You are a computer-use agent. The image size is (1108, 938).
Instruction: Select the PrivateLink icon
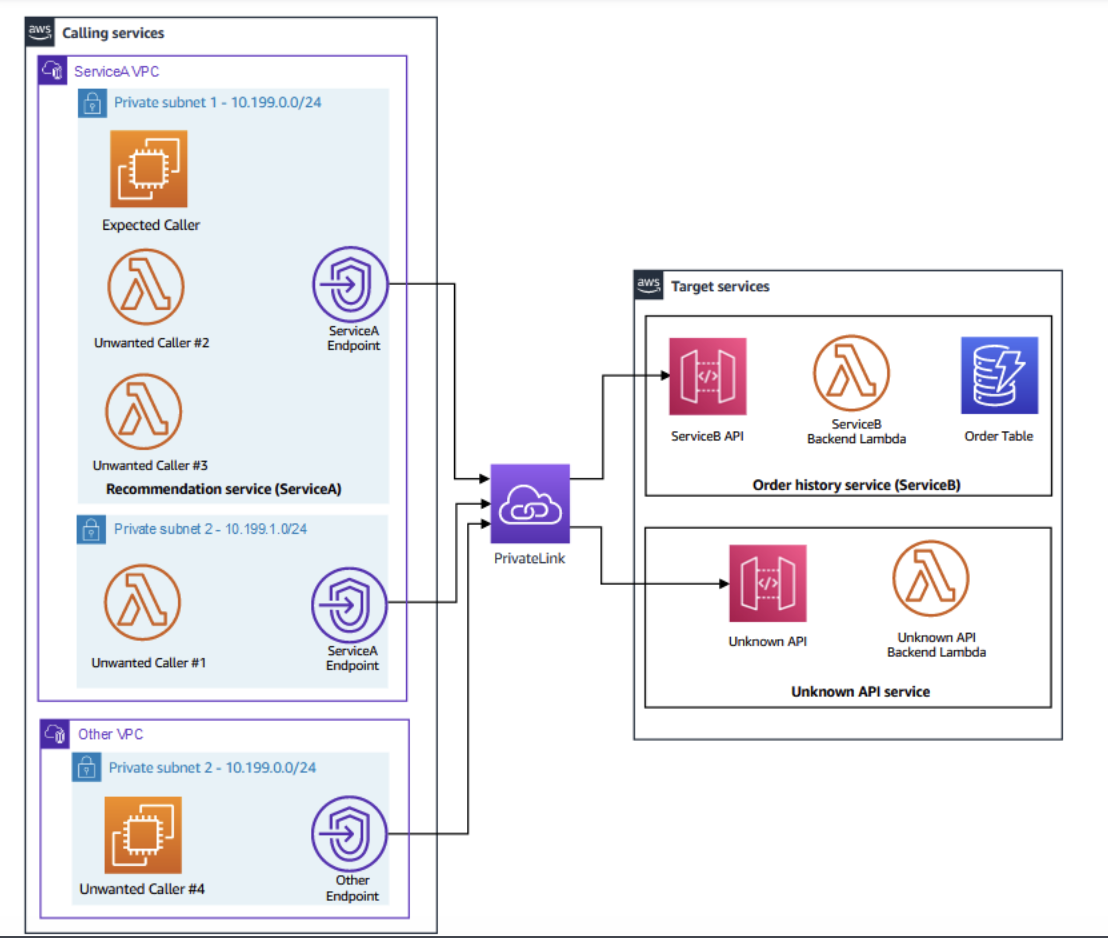tap(530, 504)
